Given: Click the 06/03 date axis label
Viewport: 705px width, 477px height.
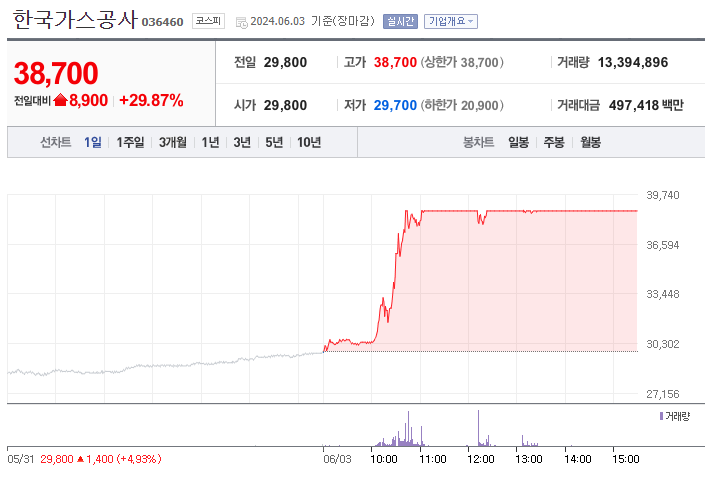Looking at the screenshot, I should pyautogui.click(x=337, y=459).
